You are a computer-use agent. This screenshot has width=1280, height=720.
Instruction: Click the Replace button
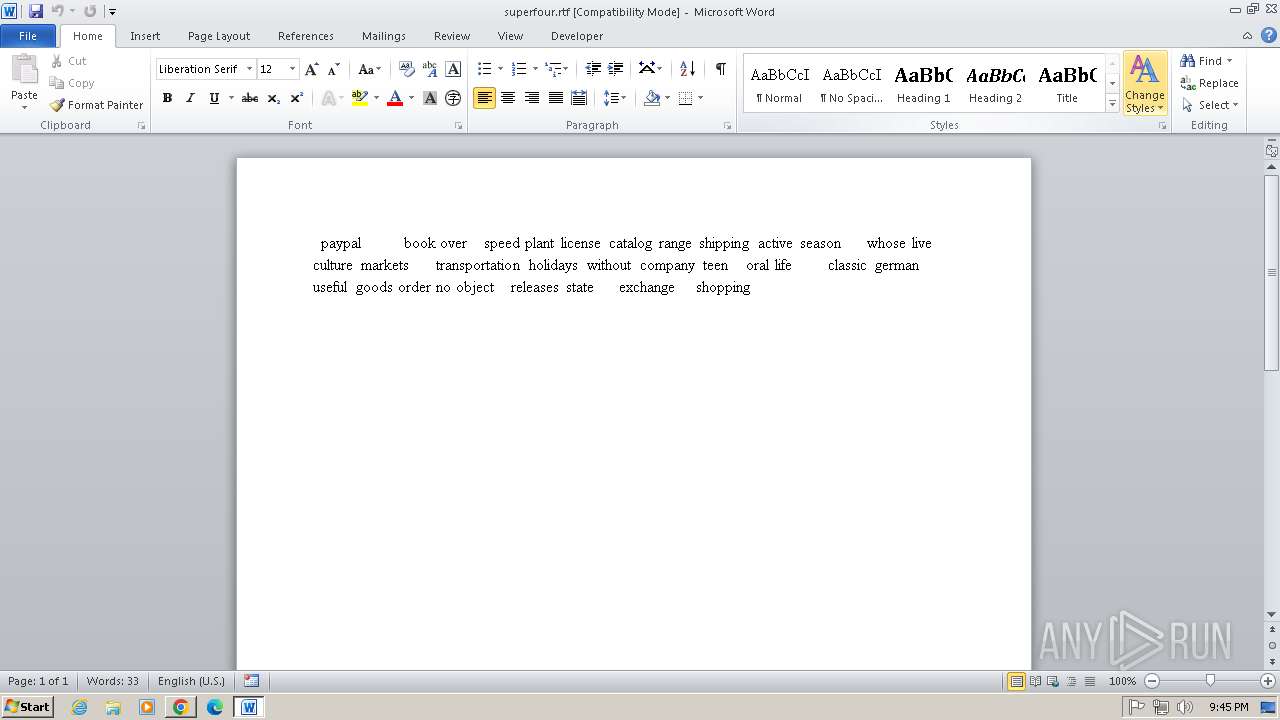click(x=1209, y=83)
